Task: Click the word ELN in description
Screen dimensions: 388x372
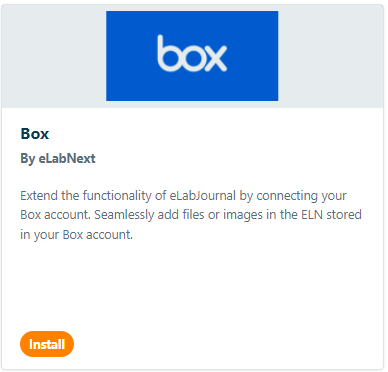Action: 312,215
